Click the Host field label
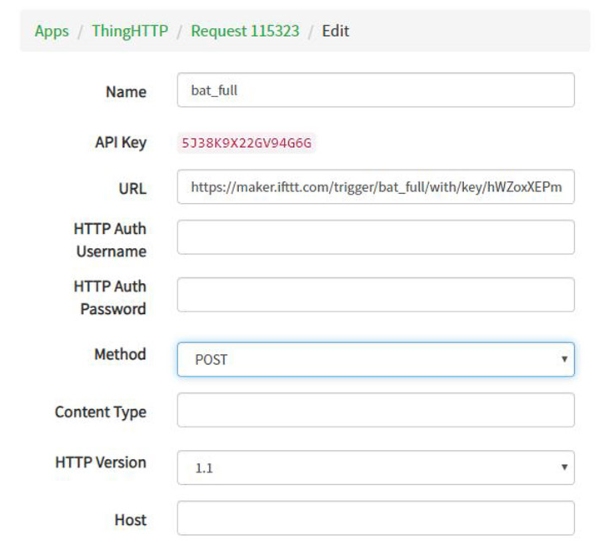The width and height of the screenshot is (605, 542). [129, 519]
